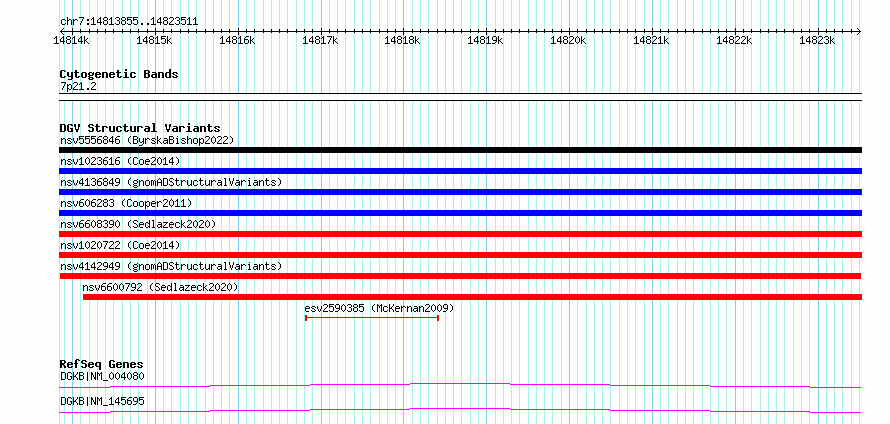Open the nsv1023616 (Coe2014) label
The height and width of the screenshot is (424, 890).
pyautogui.click(x=120, y=161)
